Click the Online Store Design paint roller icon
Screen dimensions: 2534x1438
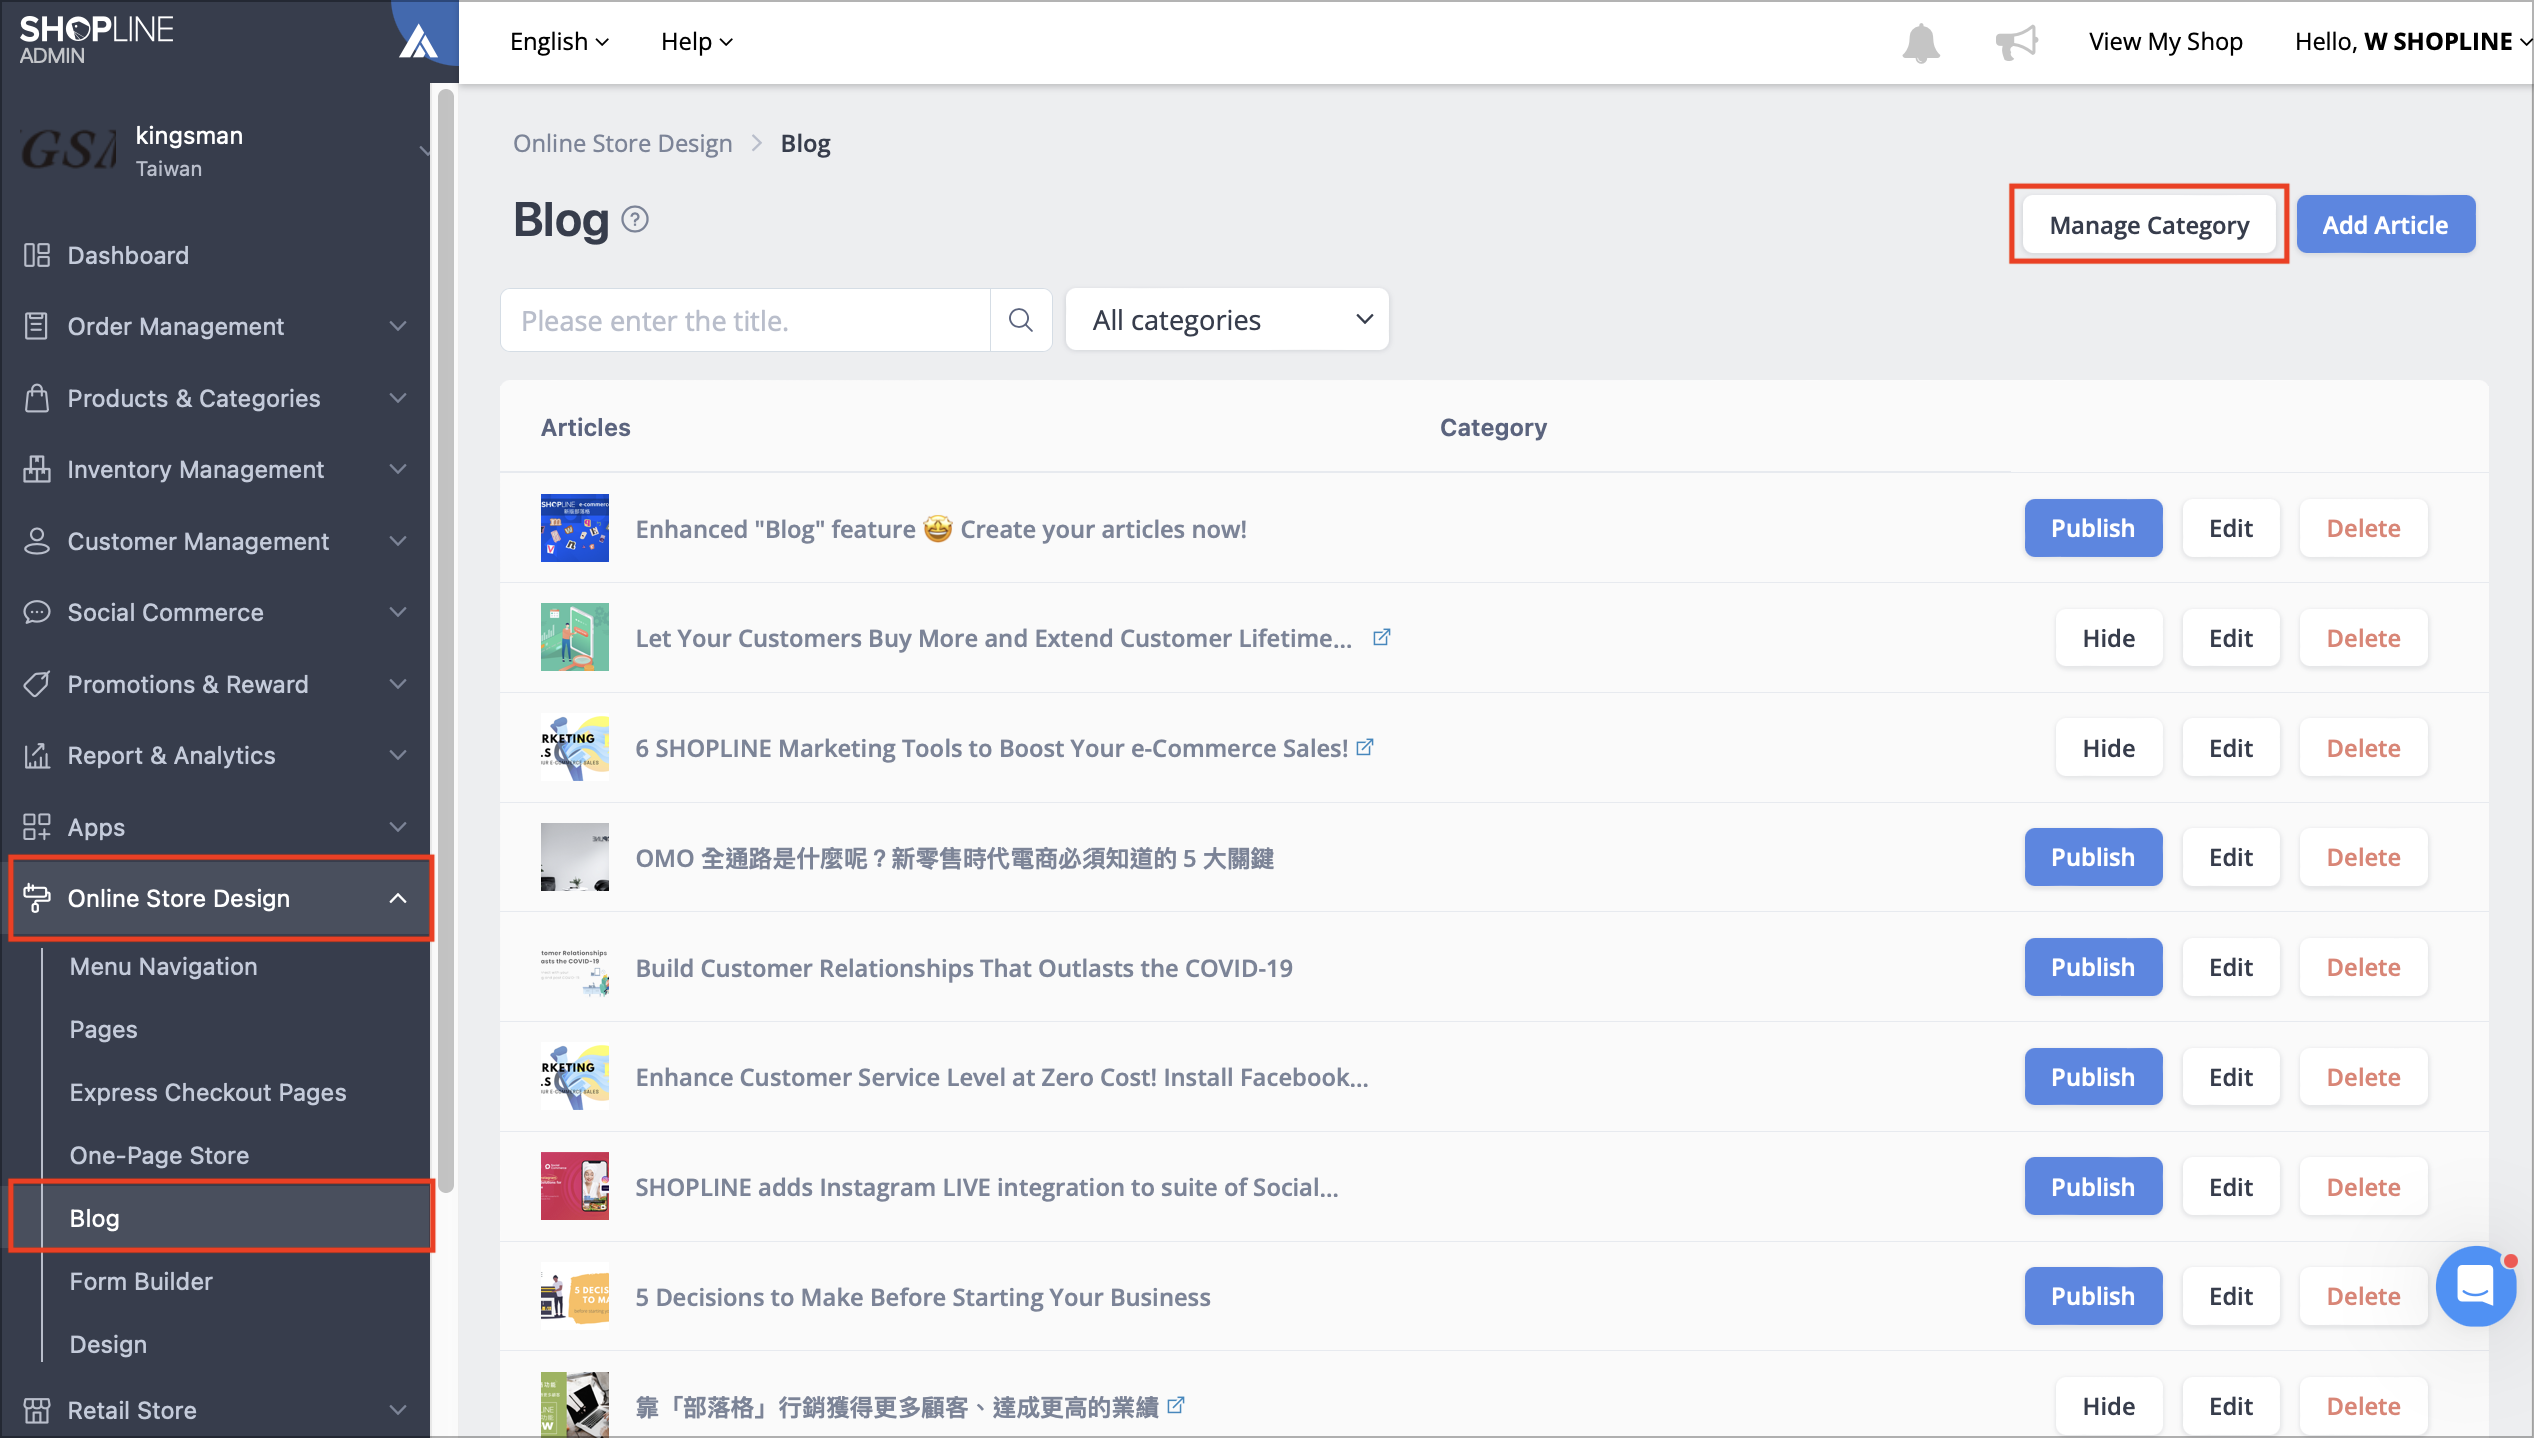[x=37, y=898]
